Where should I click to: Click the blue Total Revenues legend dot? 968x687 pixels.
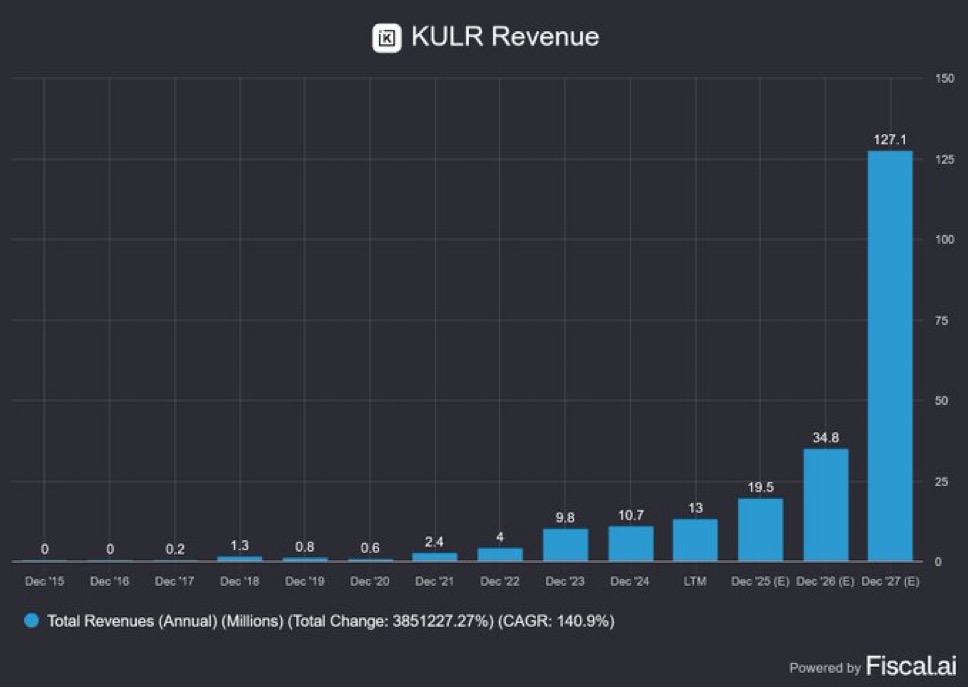tap(31, 621)
